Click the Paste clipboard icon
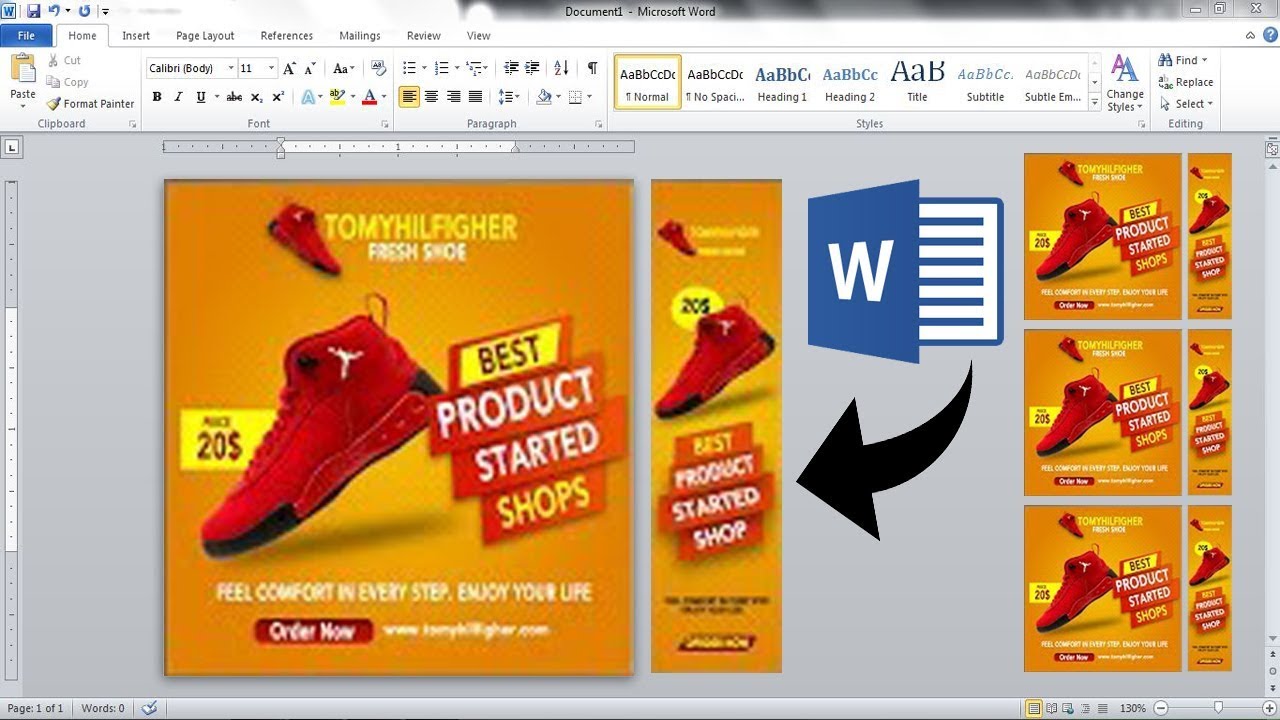This screenshot has height=720, width=1280. 22,70
